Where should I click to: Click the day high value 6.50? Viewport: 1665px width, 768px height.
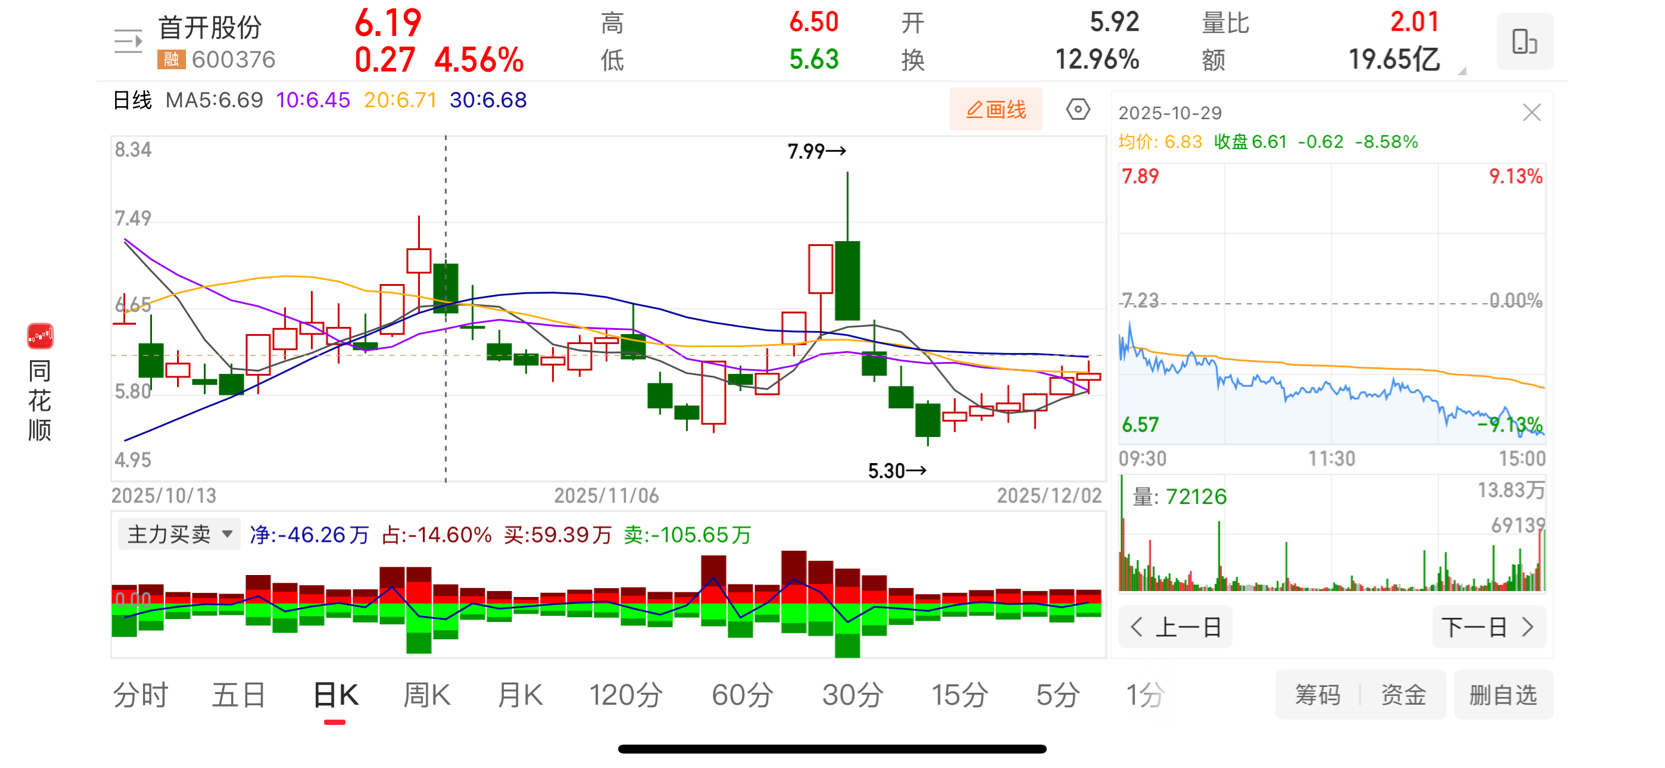click(814, 22)
